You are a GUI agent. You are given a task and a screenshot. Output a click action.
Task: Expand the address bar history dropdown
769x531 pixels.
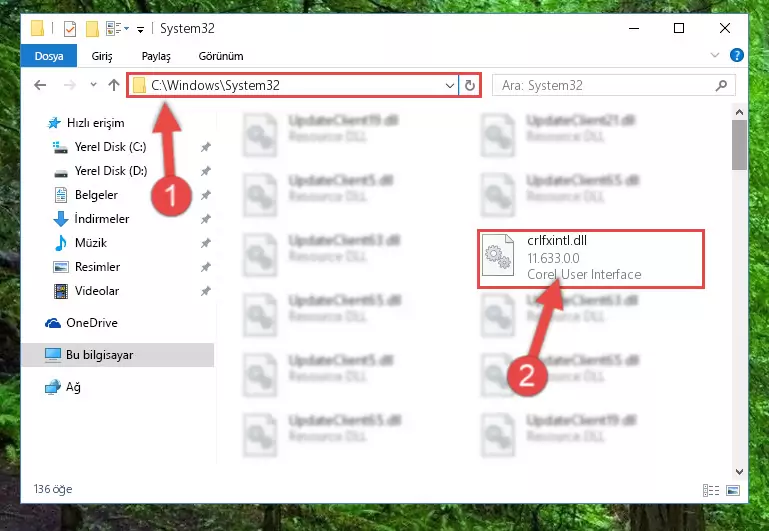[449, 86]
